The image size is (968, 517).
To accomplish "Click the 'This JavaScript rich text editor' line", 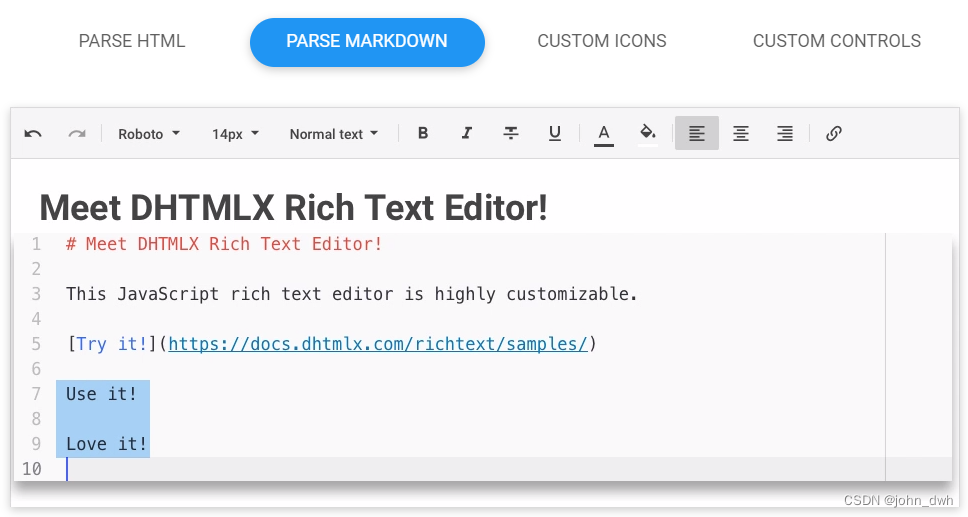I will (x=351, y=294).
